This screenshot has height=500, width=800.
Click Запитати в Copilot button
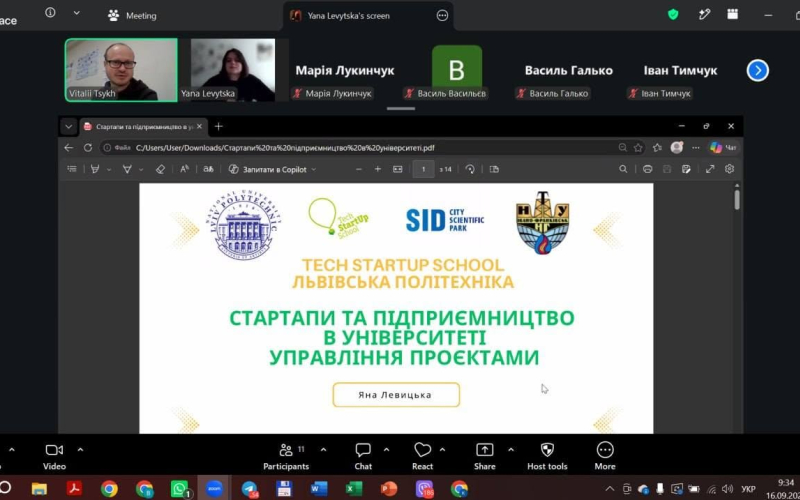[x=268, y=169]
